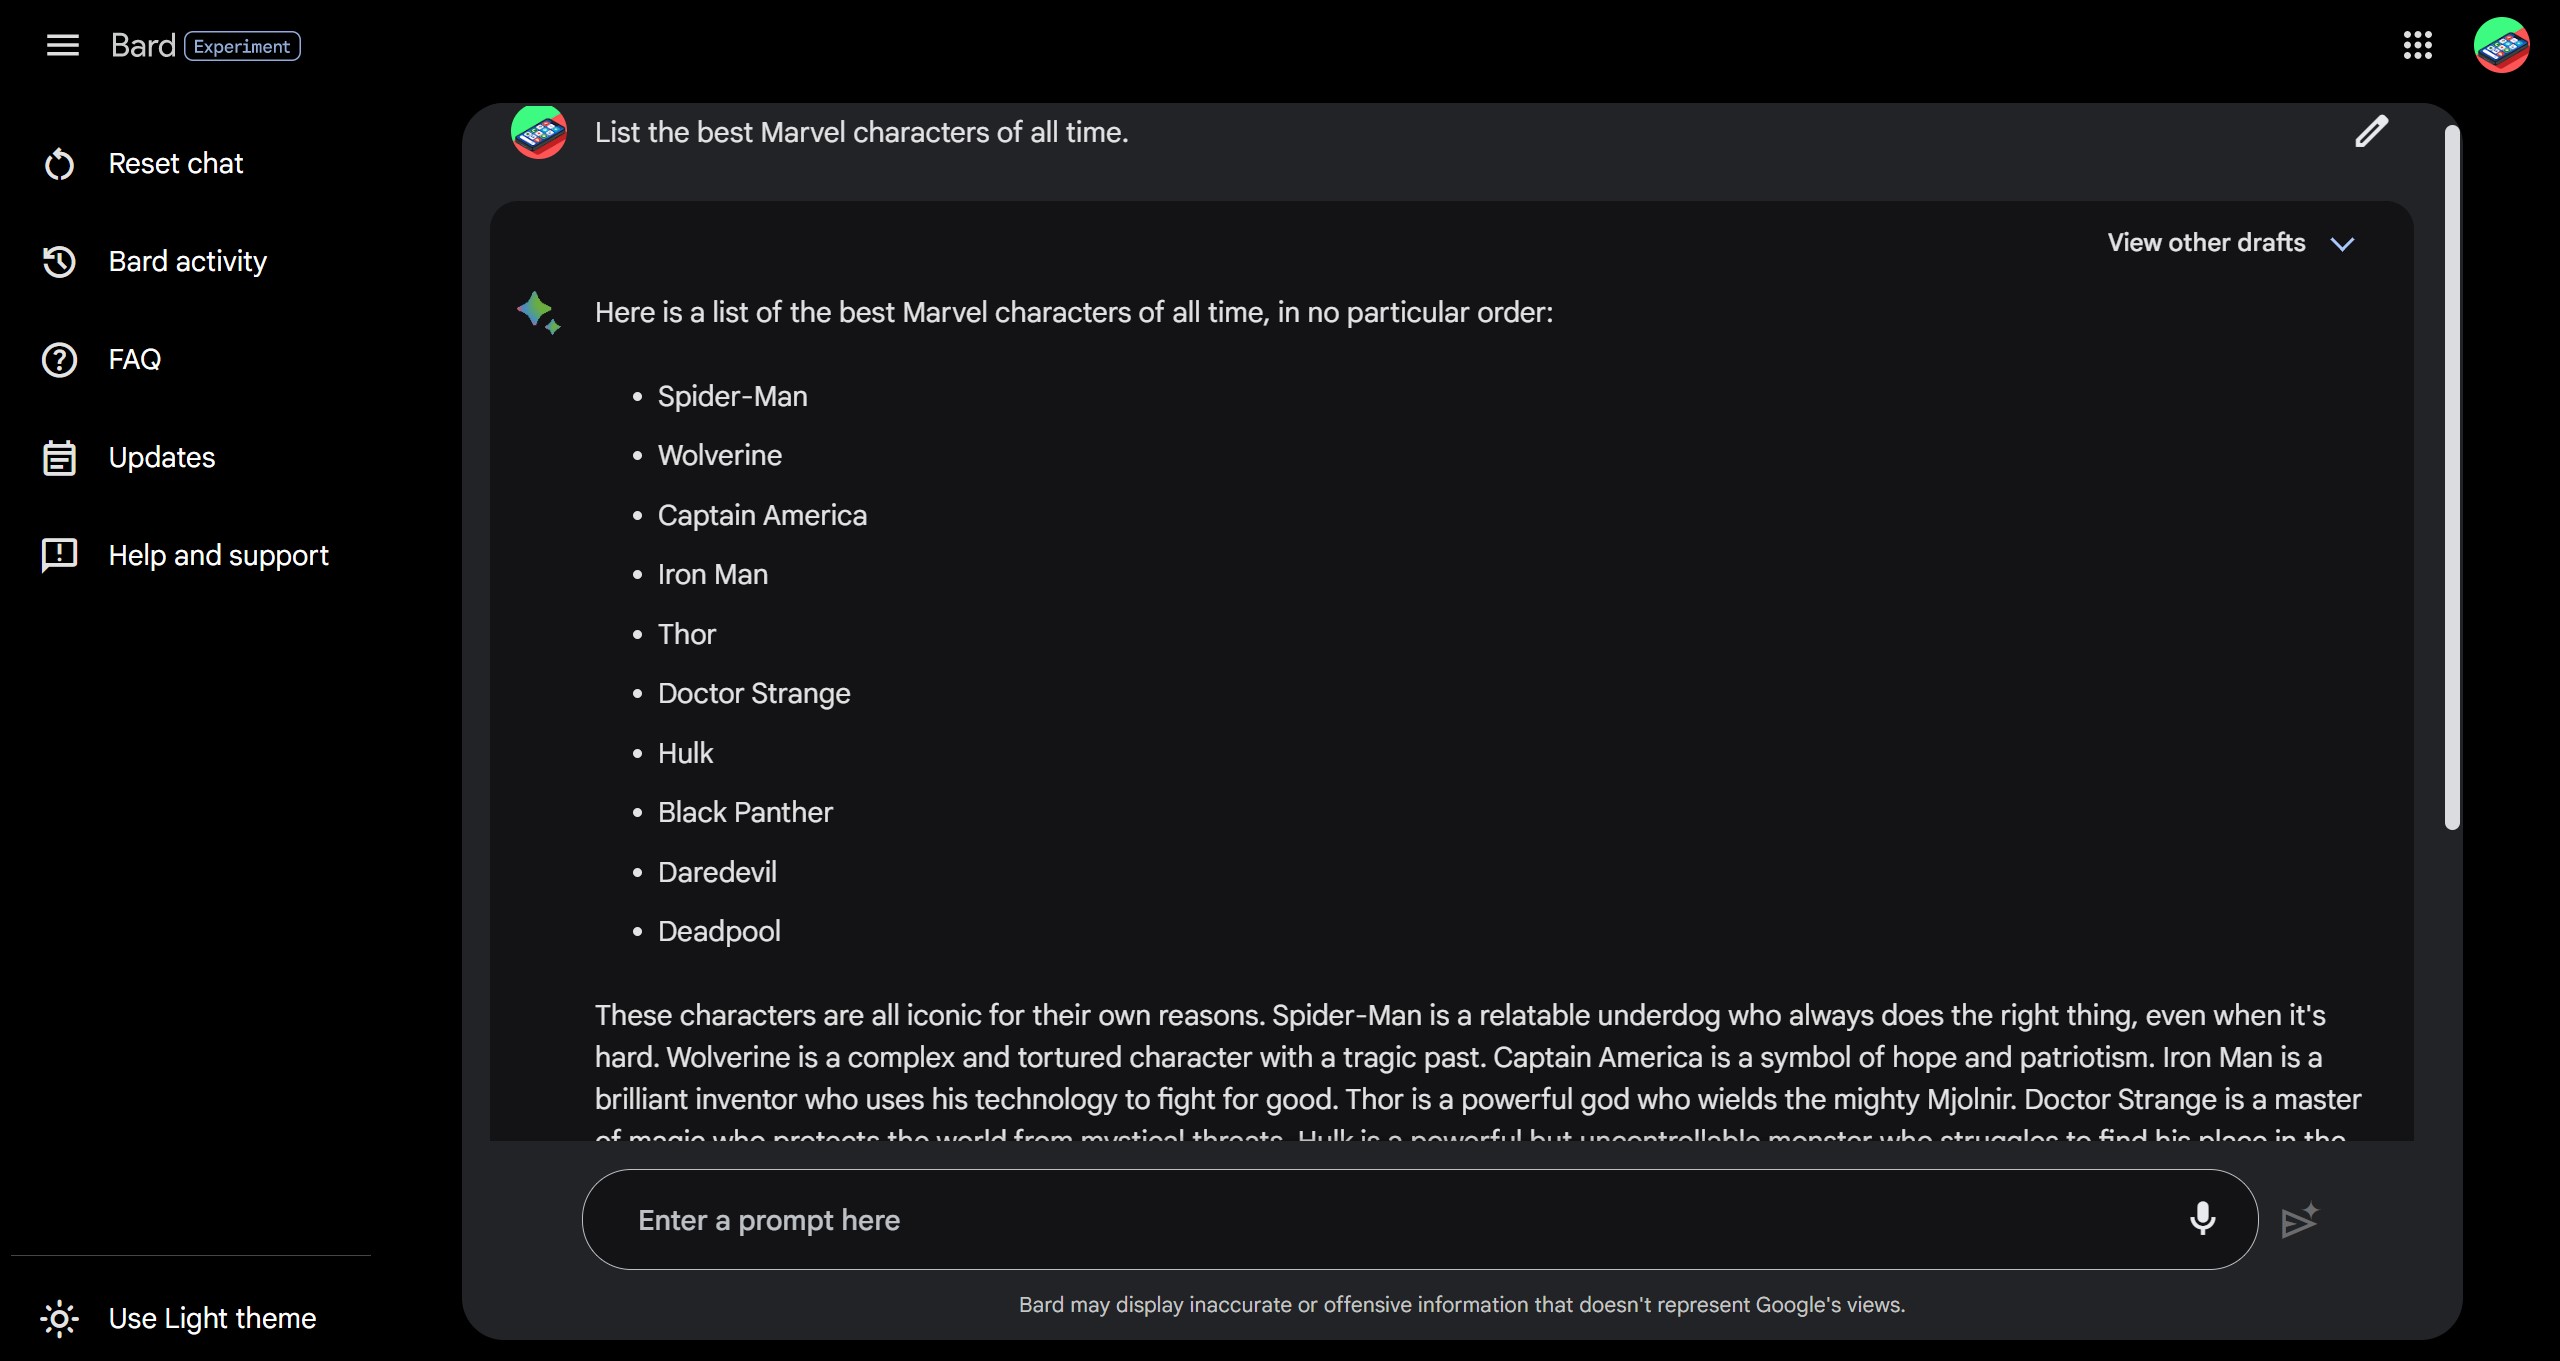Screen dimensions: 2560x1361
Task: Open the Google apps grid
Action: [x=2417, y=45]
